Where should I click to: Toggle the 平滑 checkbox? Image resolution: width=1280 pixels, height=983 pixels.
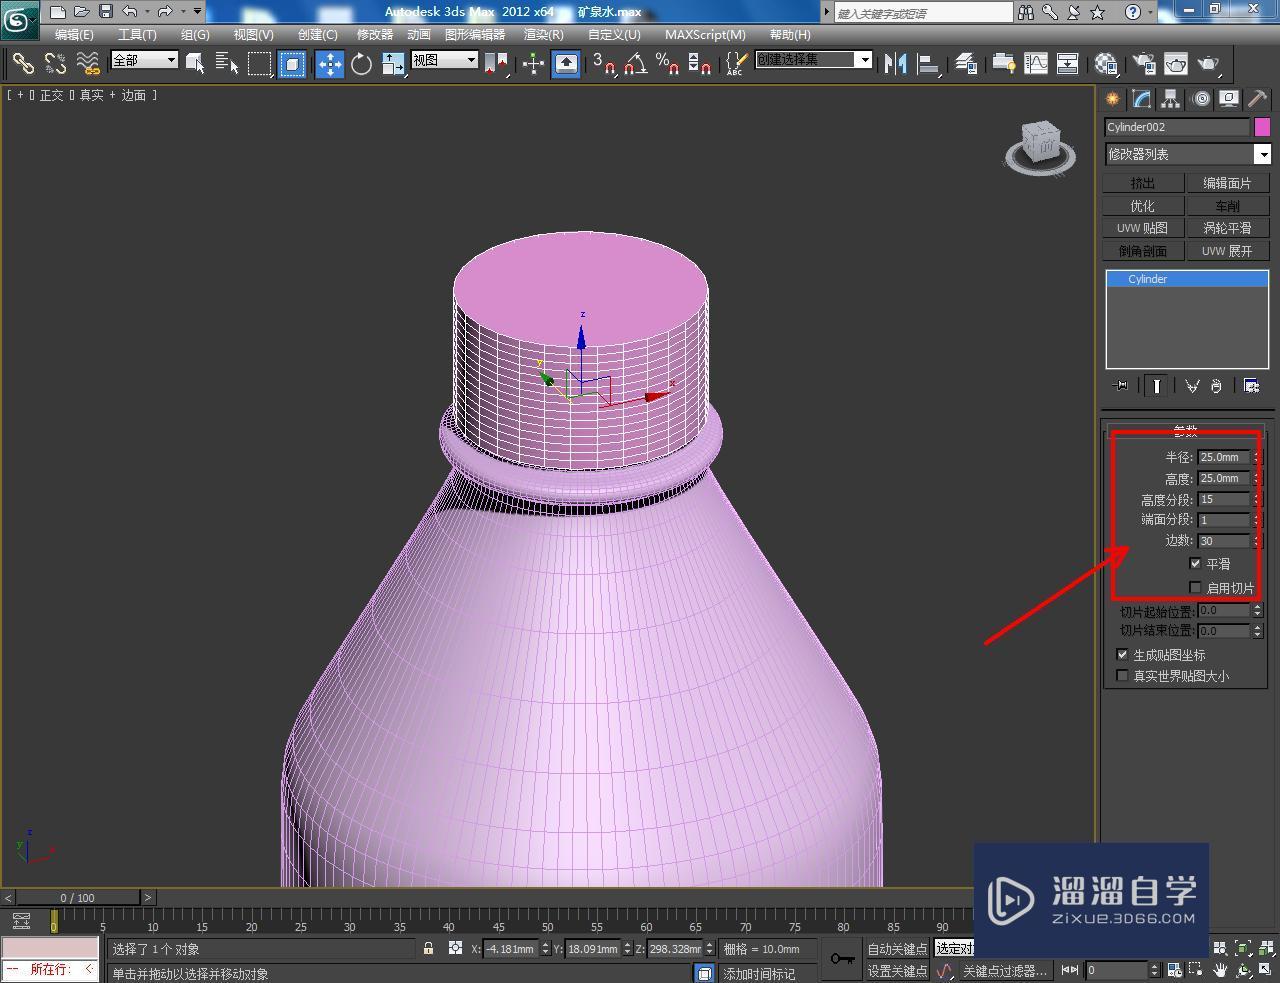tap(1195, 564)
